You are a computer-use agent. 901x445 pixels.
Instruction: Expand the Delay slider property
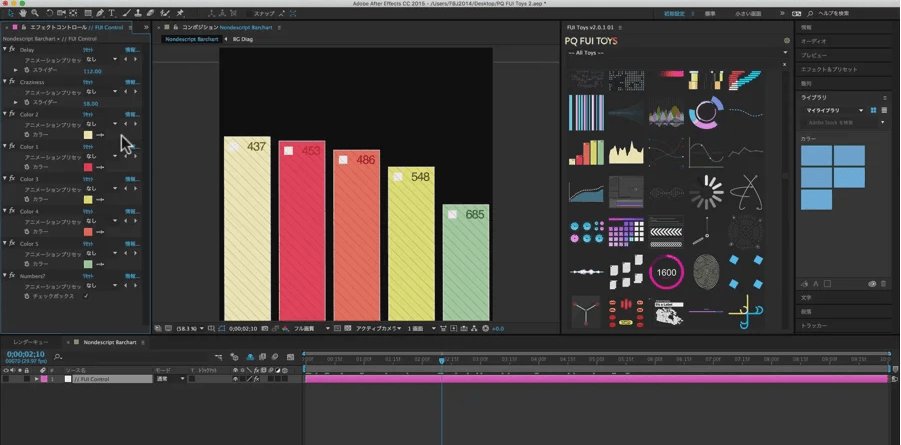coord(16,70)
